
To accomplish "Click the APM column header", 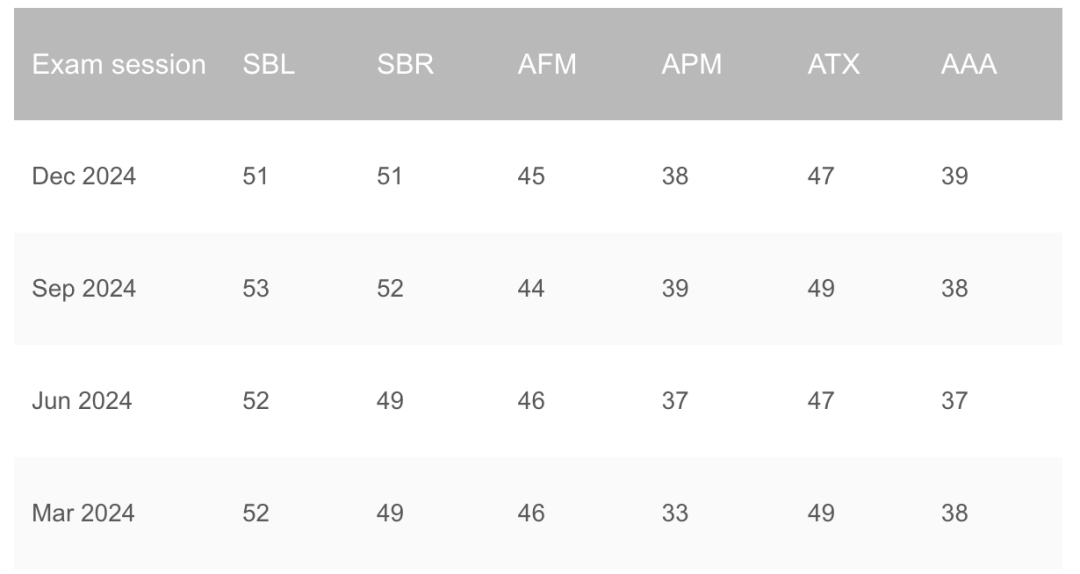I will (x=692, y=65).
